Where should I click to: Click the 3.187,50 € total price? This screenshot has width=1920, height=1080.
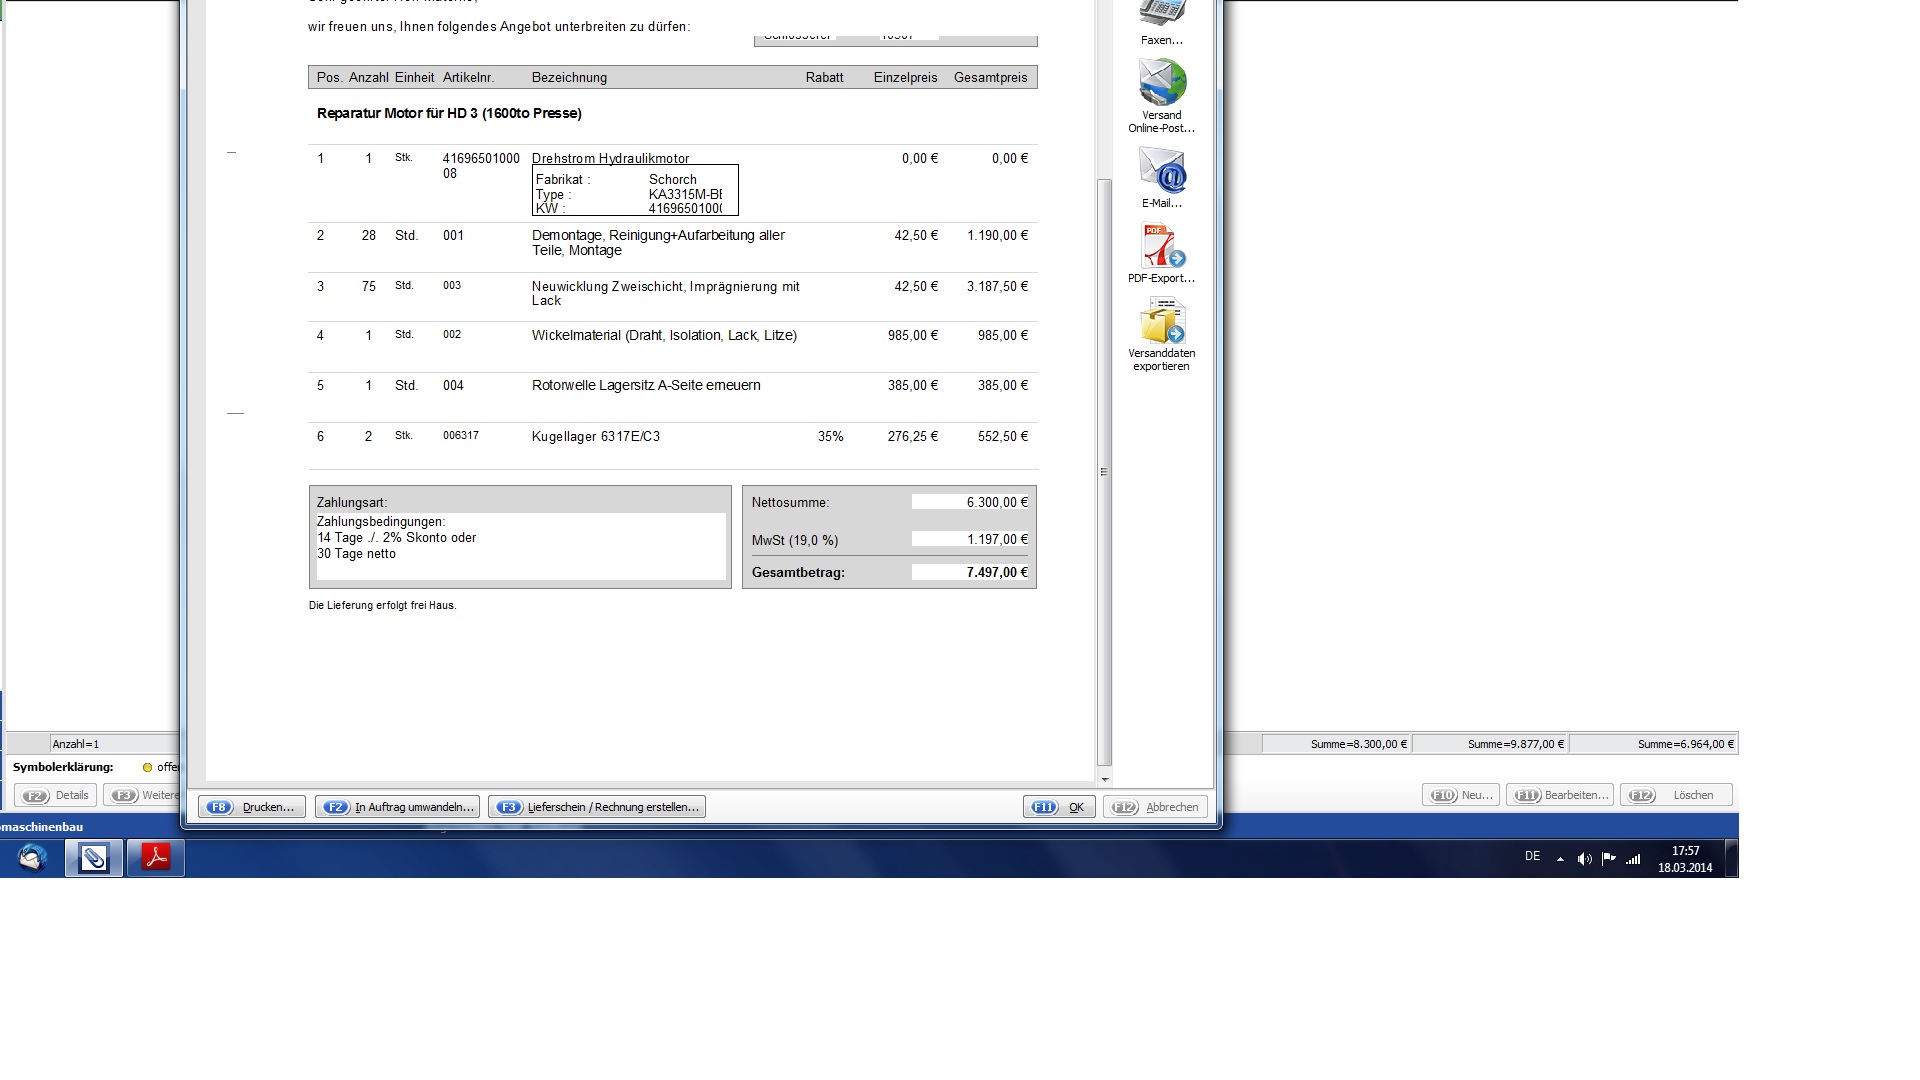997,287
